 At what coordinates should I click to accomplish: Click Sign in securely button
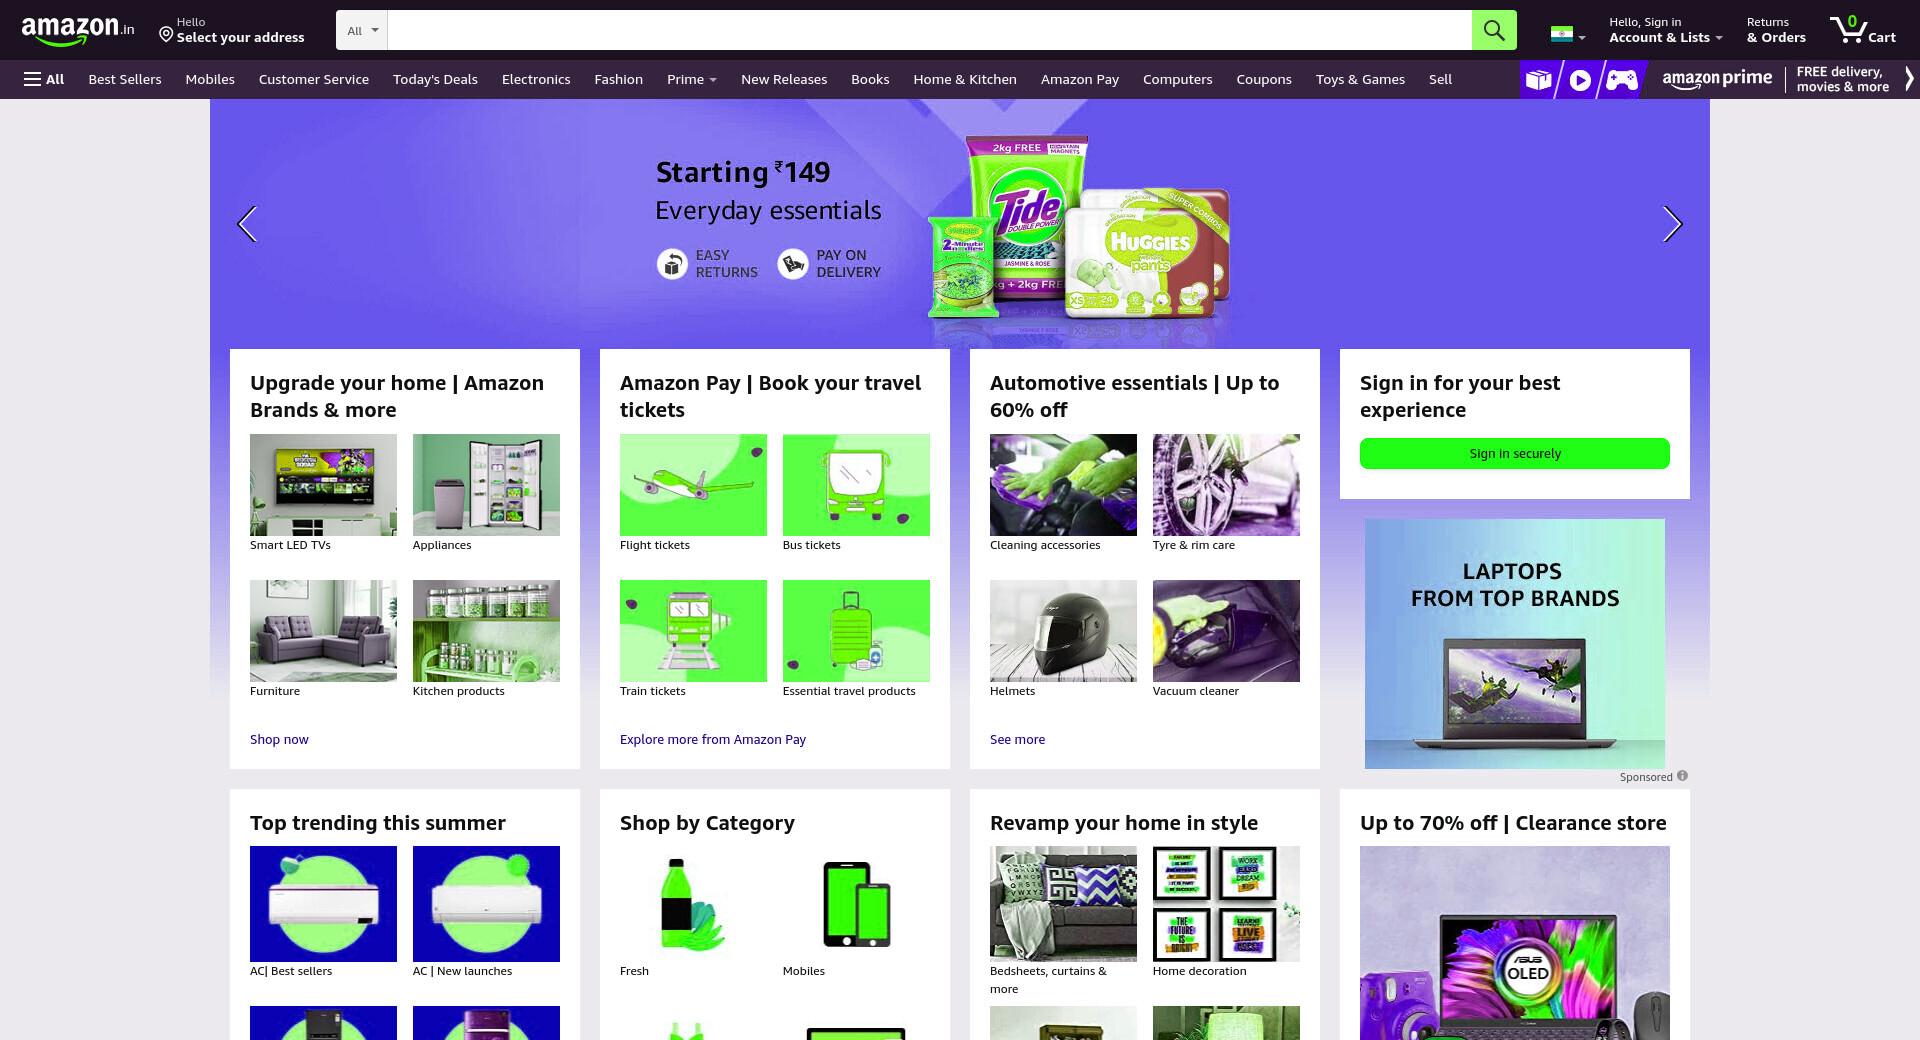(x=1515, y=453)
